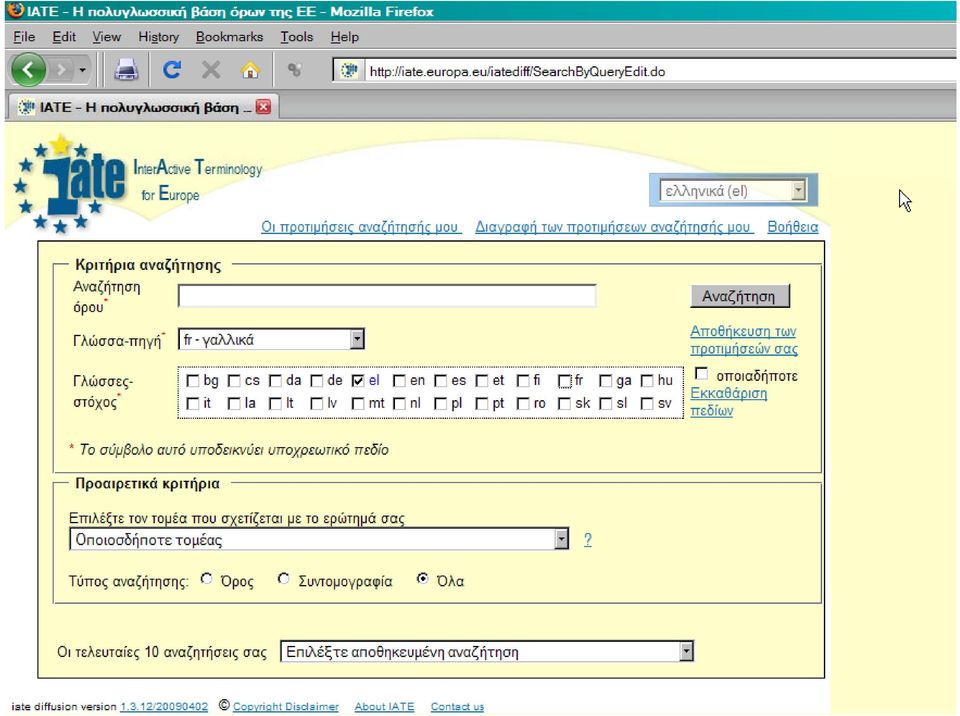Open 'Οι προτιμήσεις αναζήτησής μου' link
This screenshot has width=960, height=716.
pyautogui.click(x=361, y=227)
